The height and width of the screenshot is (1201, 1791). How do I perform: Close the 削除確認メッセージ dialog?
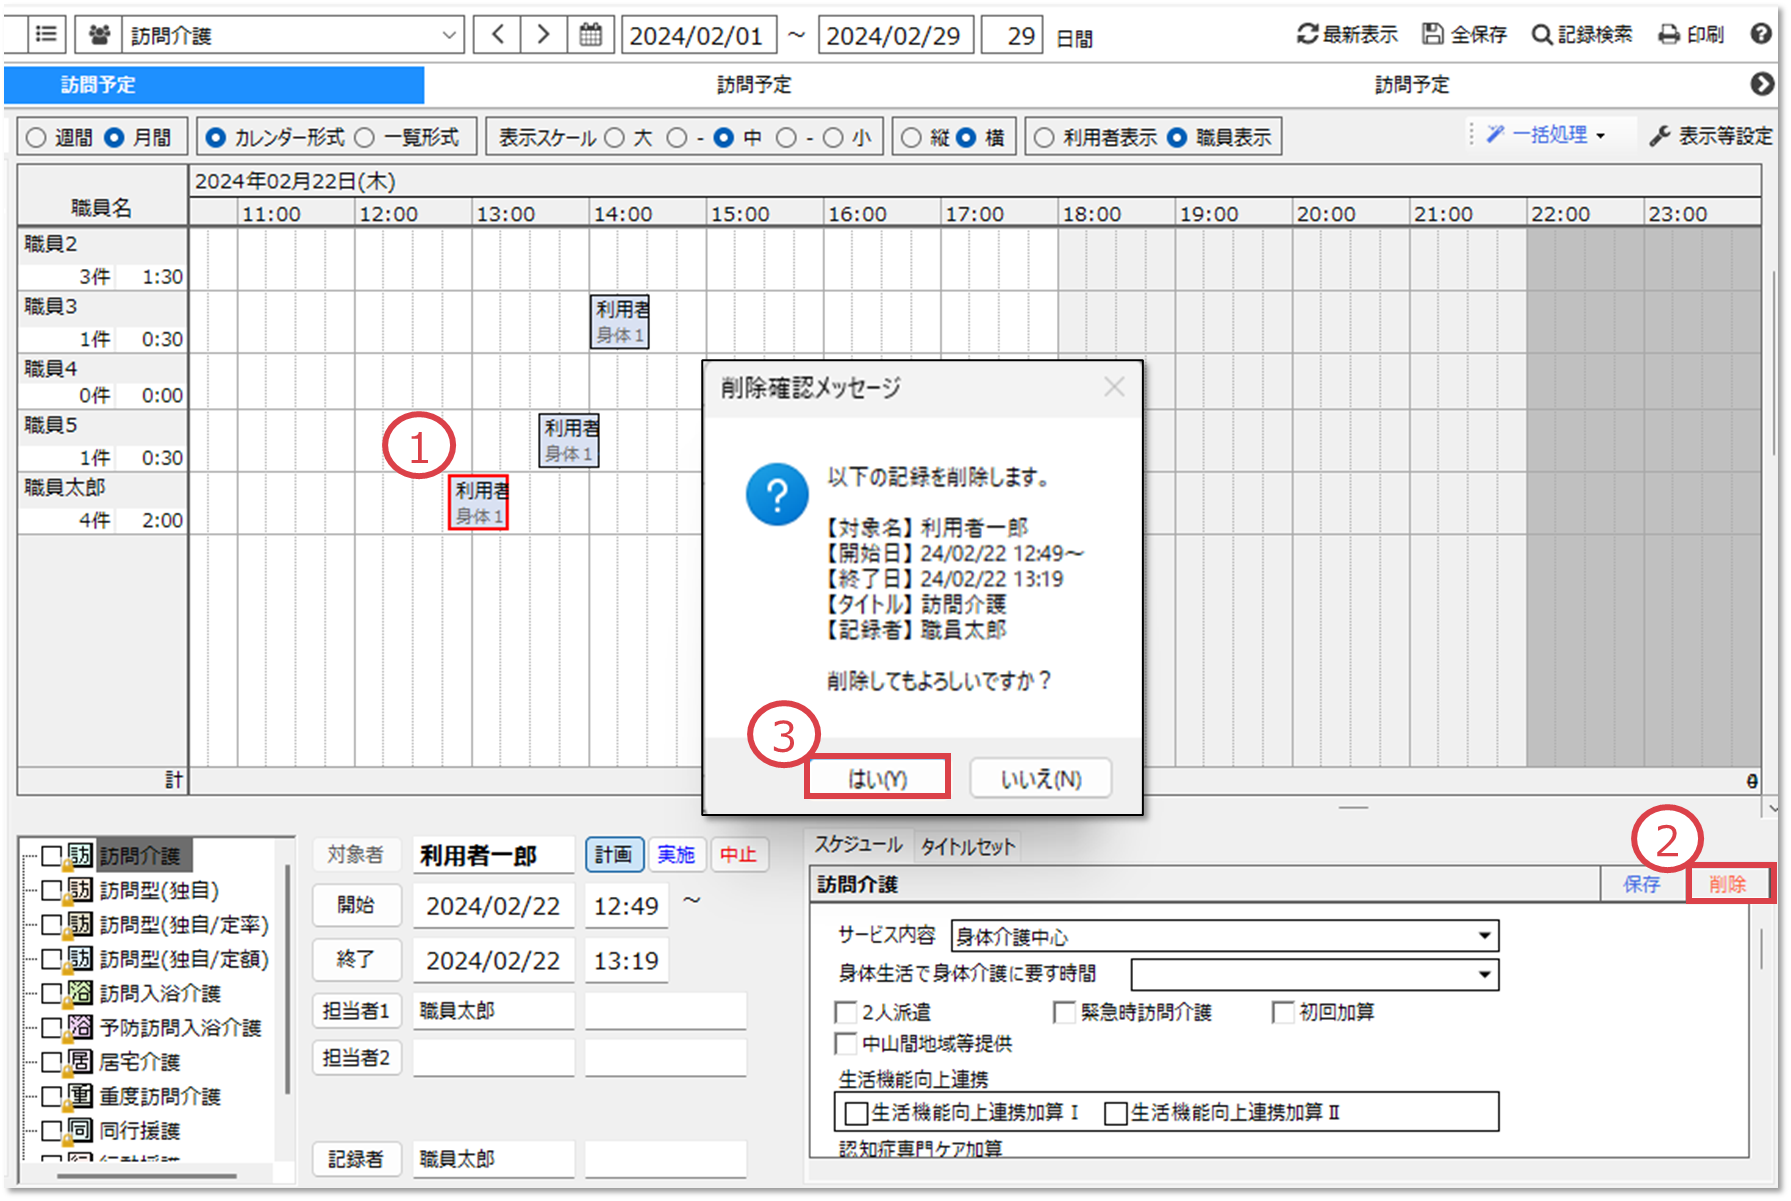[1114, 387]
